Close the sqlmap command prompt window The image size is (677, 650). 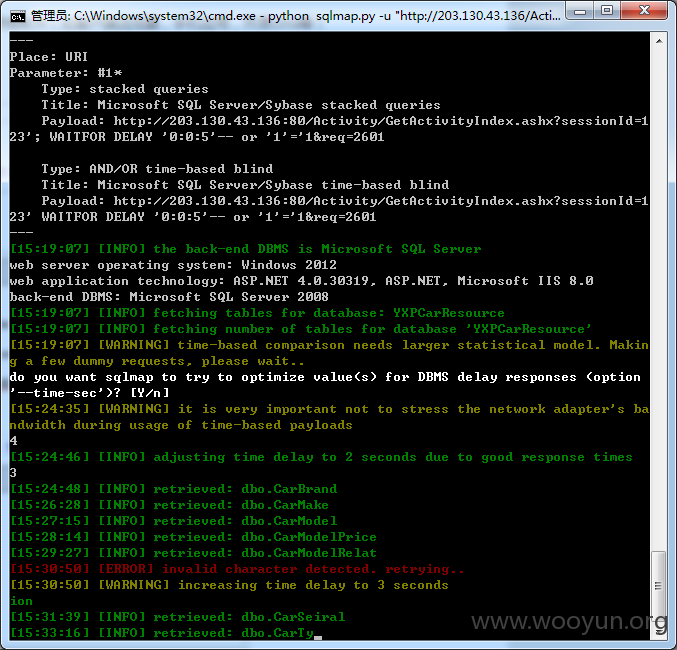click(644, 10)
